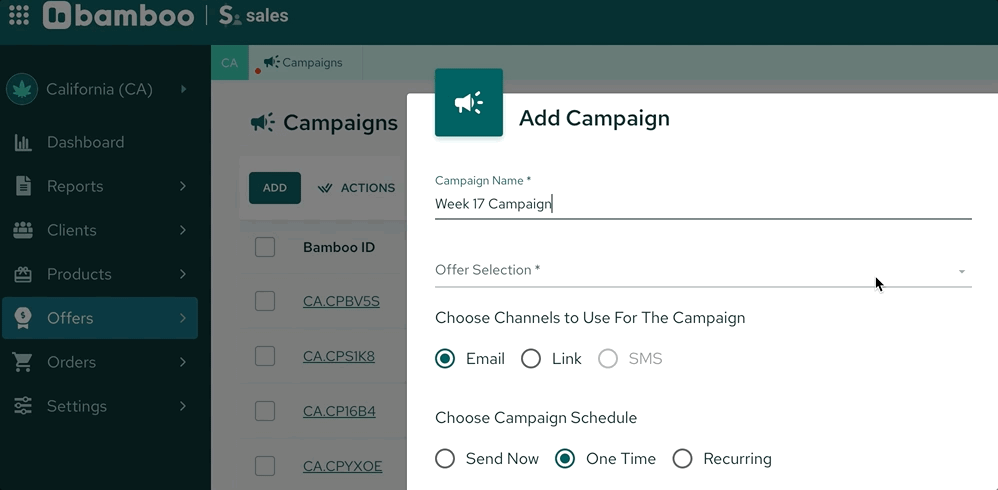Open campaign link CA.CPBV5S

341,302
